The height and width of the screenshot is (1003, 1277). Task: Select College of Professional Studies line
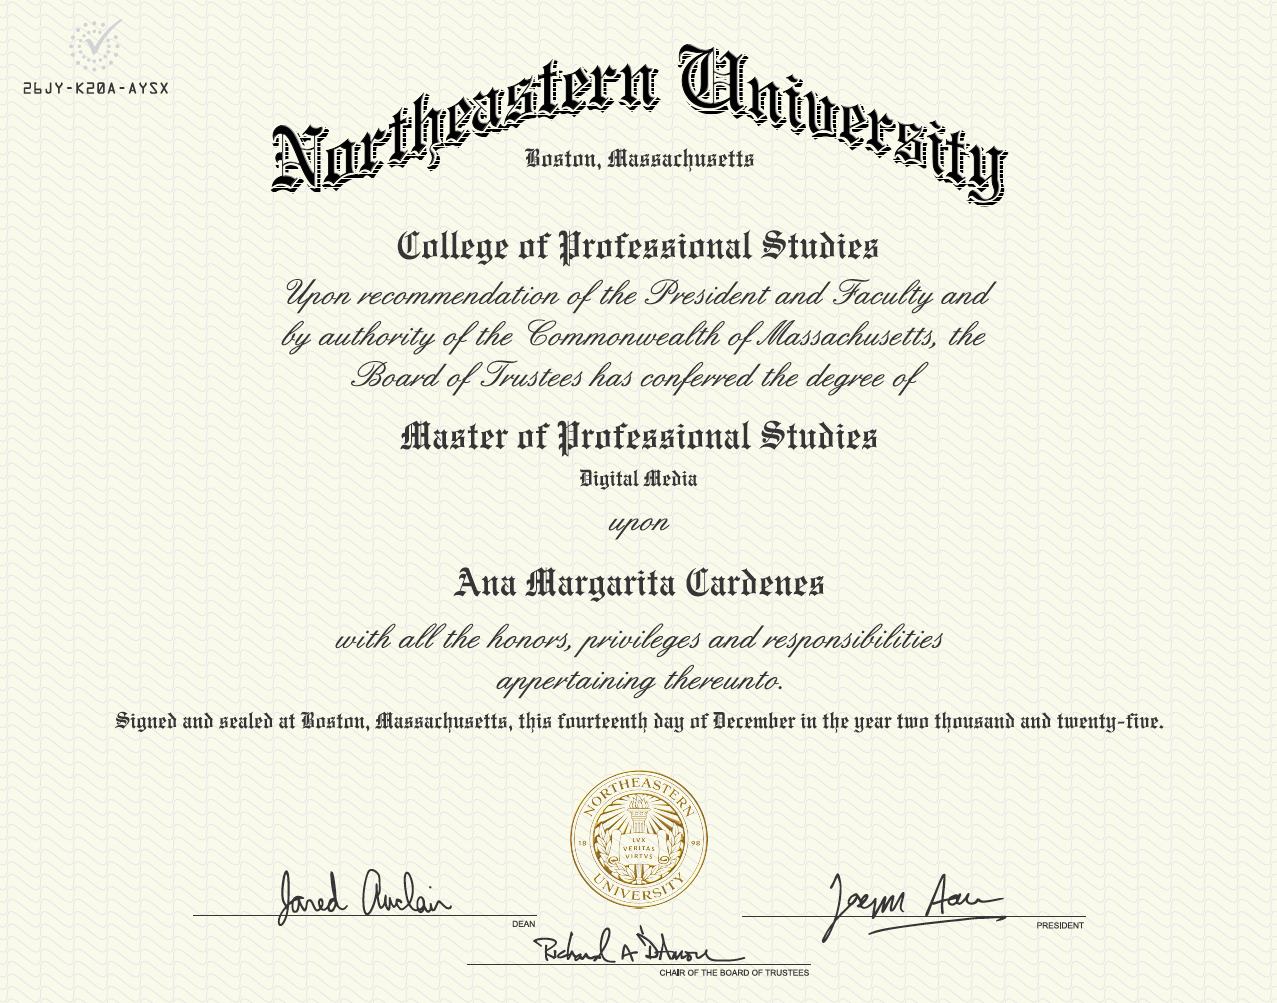[x=638, y=247]
